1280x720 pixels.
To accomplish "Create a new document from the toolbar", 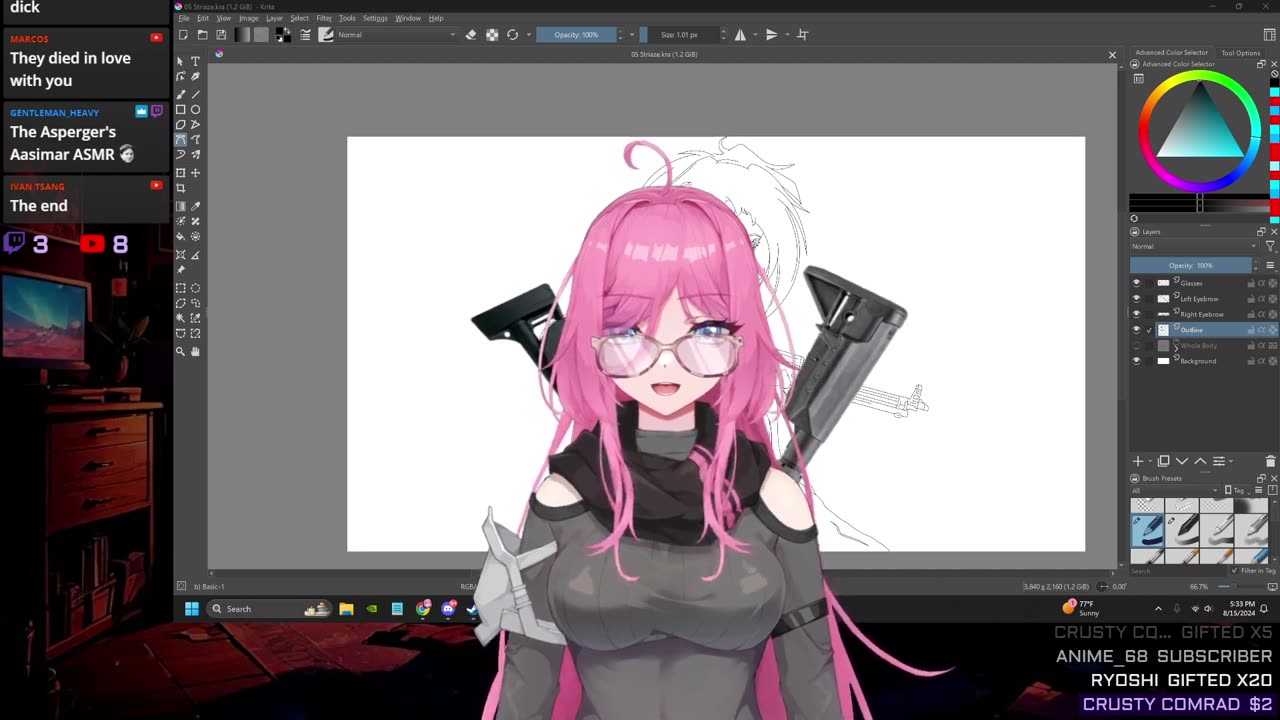I will [x=183, y=34].
